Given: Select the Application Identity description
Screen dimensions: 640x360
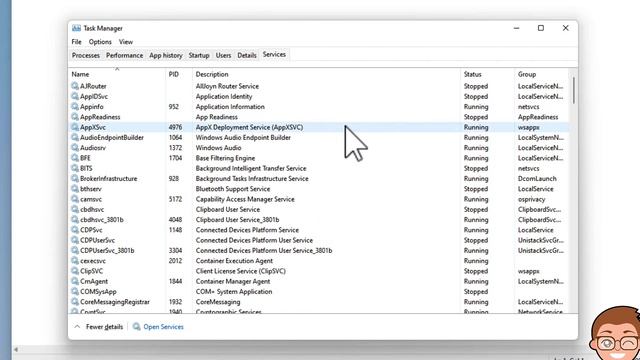Looking at the screenshot, I should [x=224, y=96].
